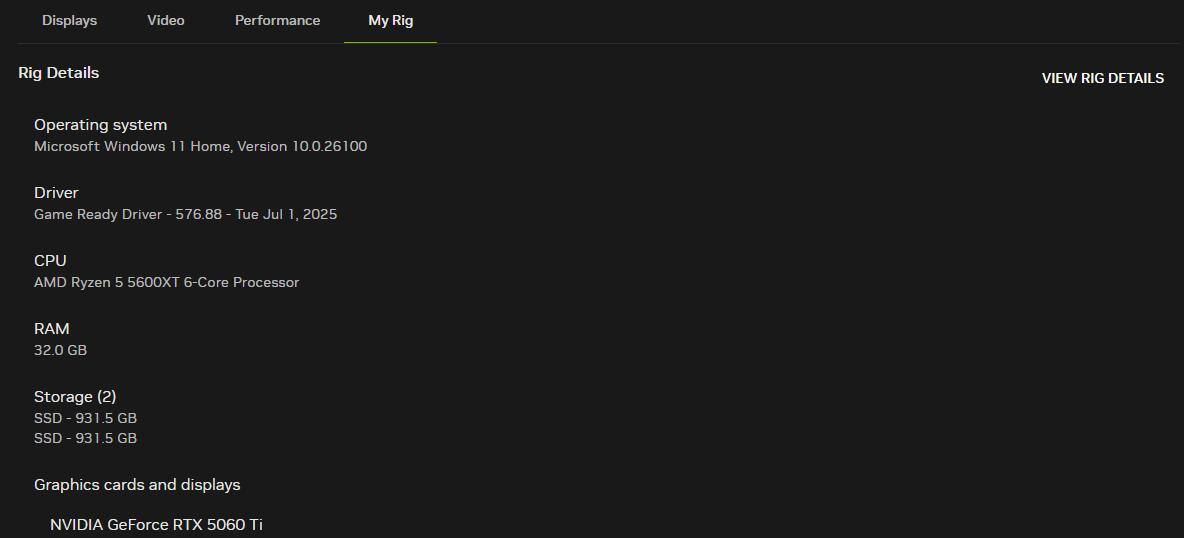
Task: Click the My Rig tab
Action: [x=390, y=20]
